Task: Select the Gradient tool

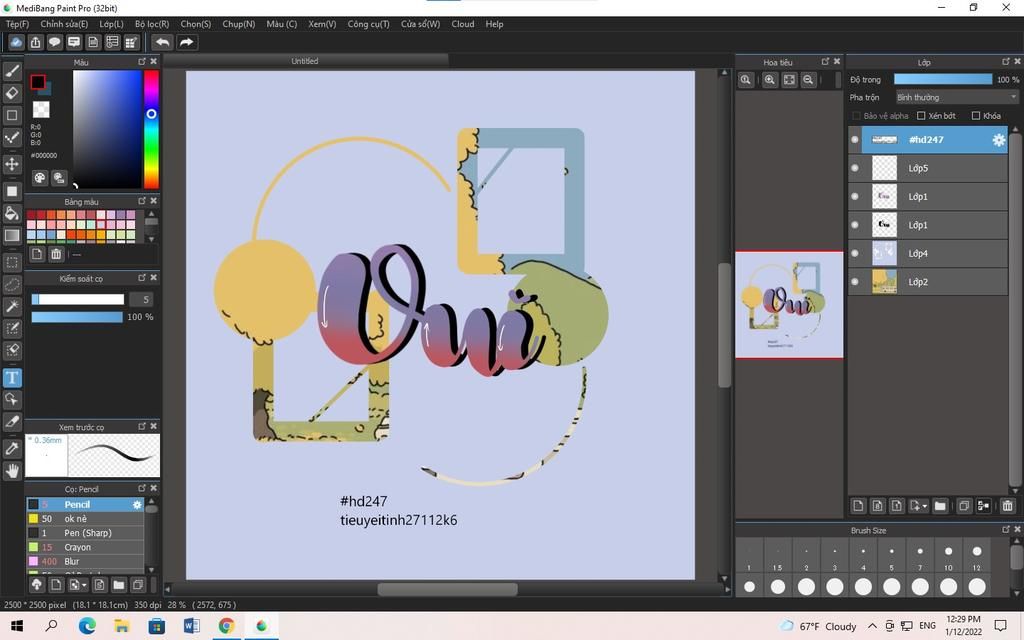Action: tap(12, 235)
